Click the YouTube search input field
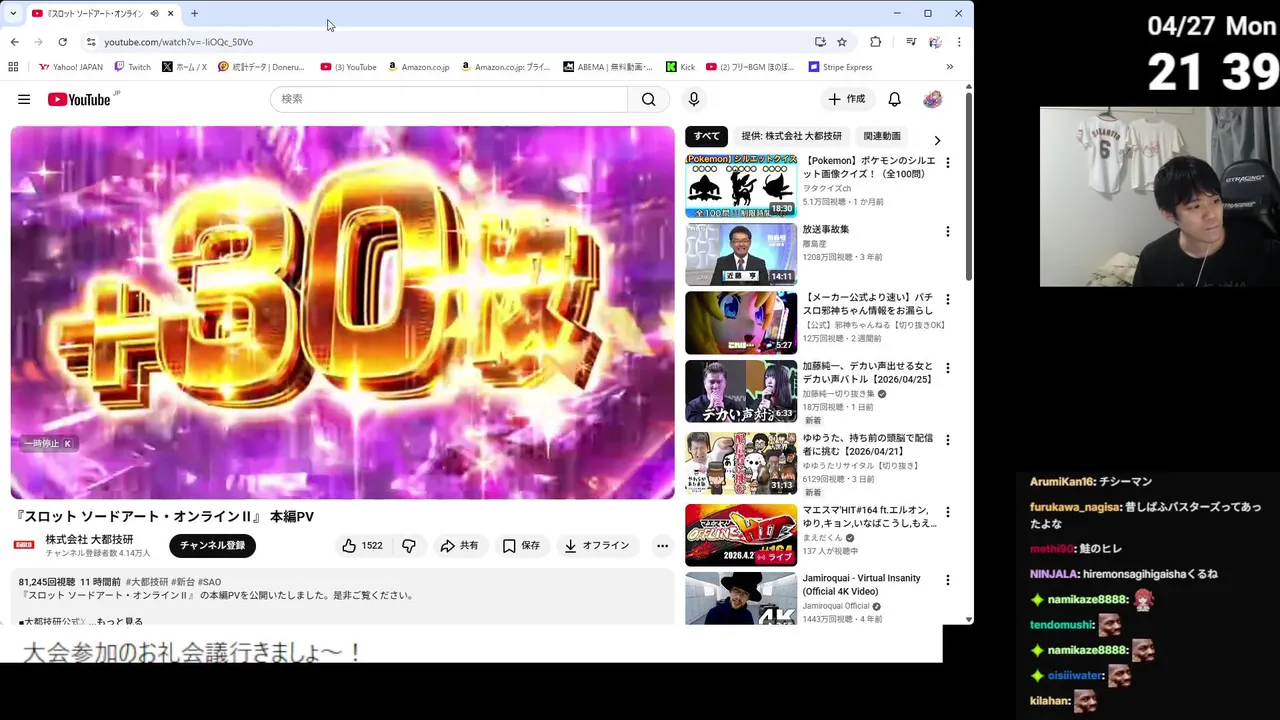This screenshot has height=720, width=1280. tap(449, 99)
